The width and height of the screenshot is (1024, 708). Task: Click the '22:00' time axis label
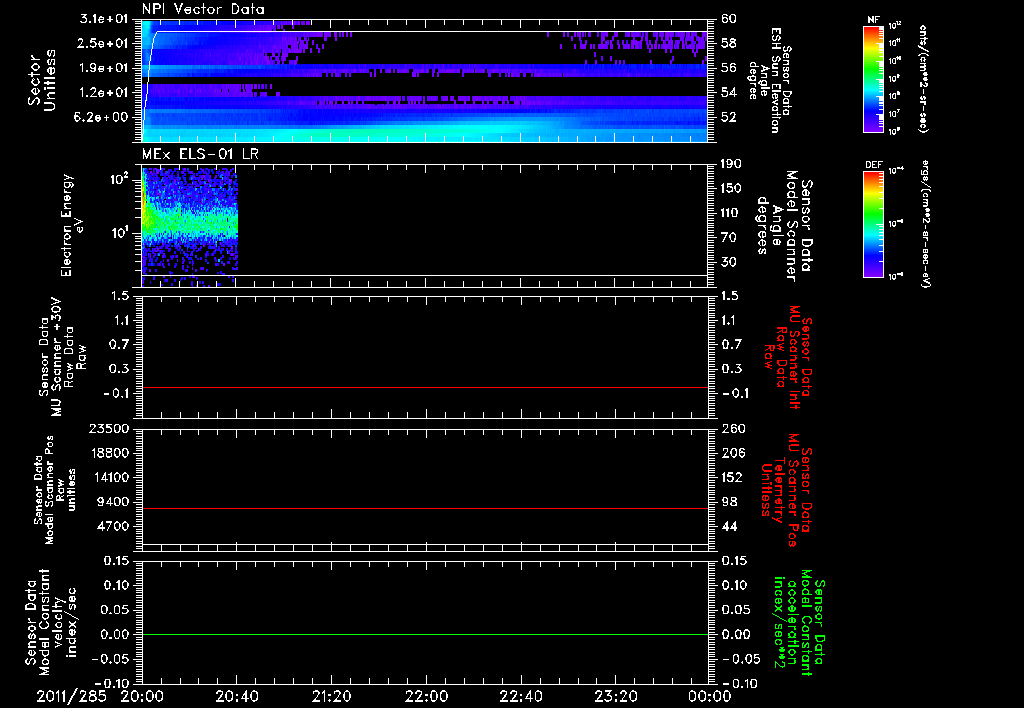(x=426, y=696)
